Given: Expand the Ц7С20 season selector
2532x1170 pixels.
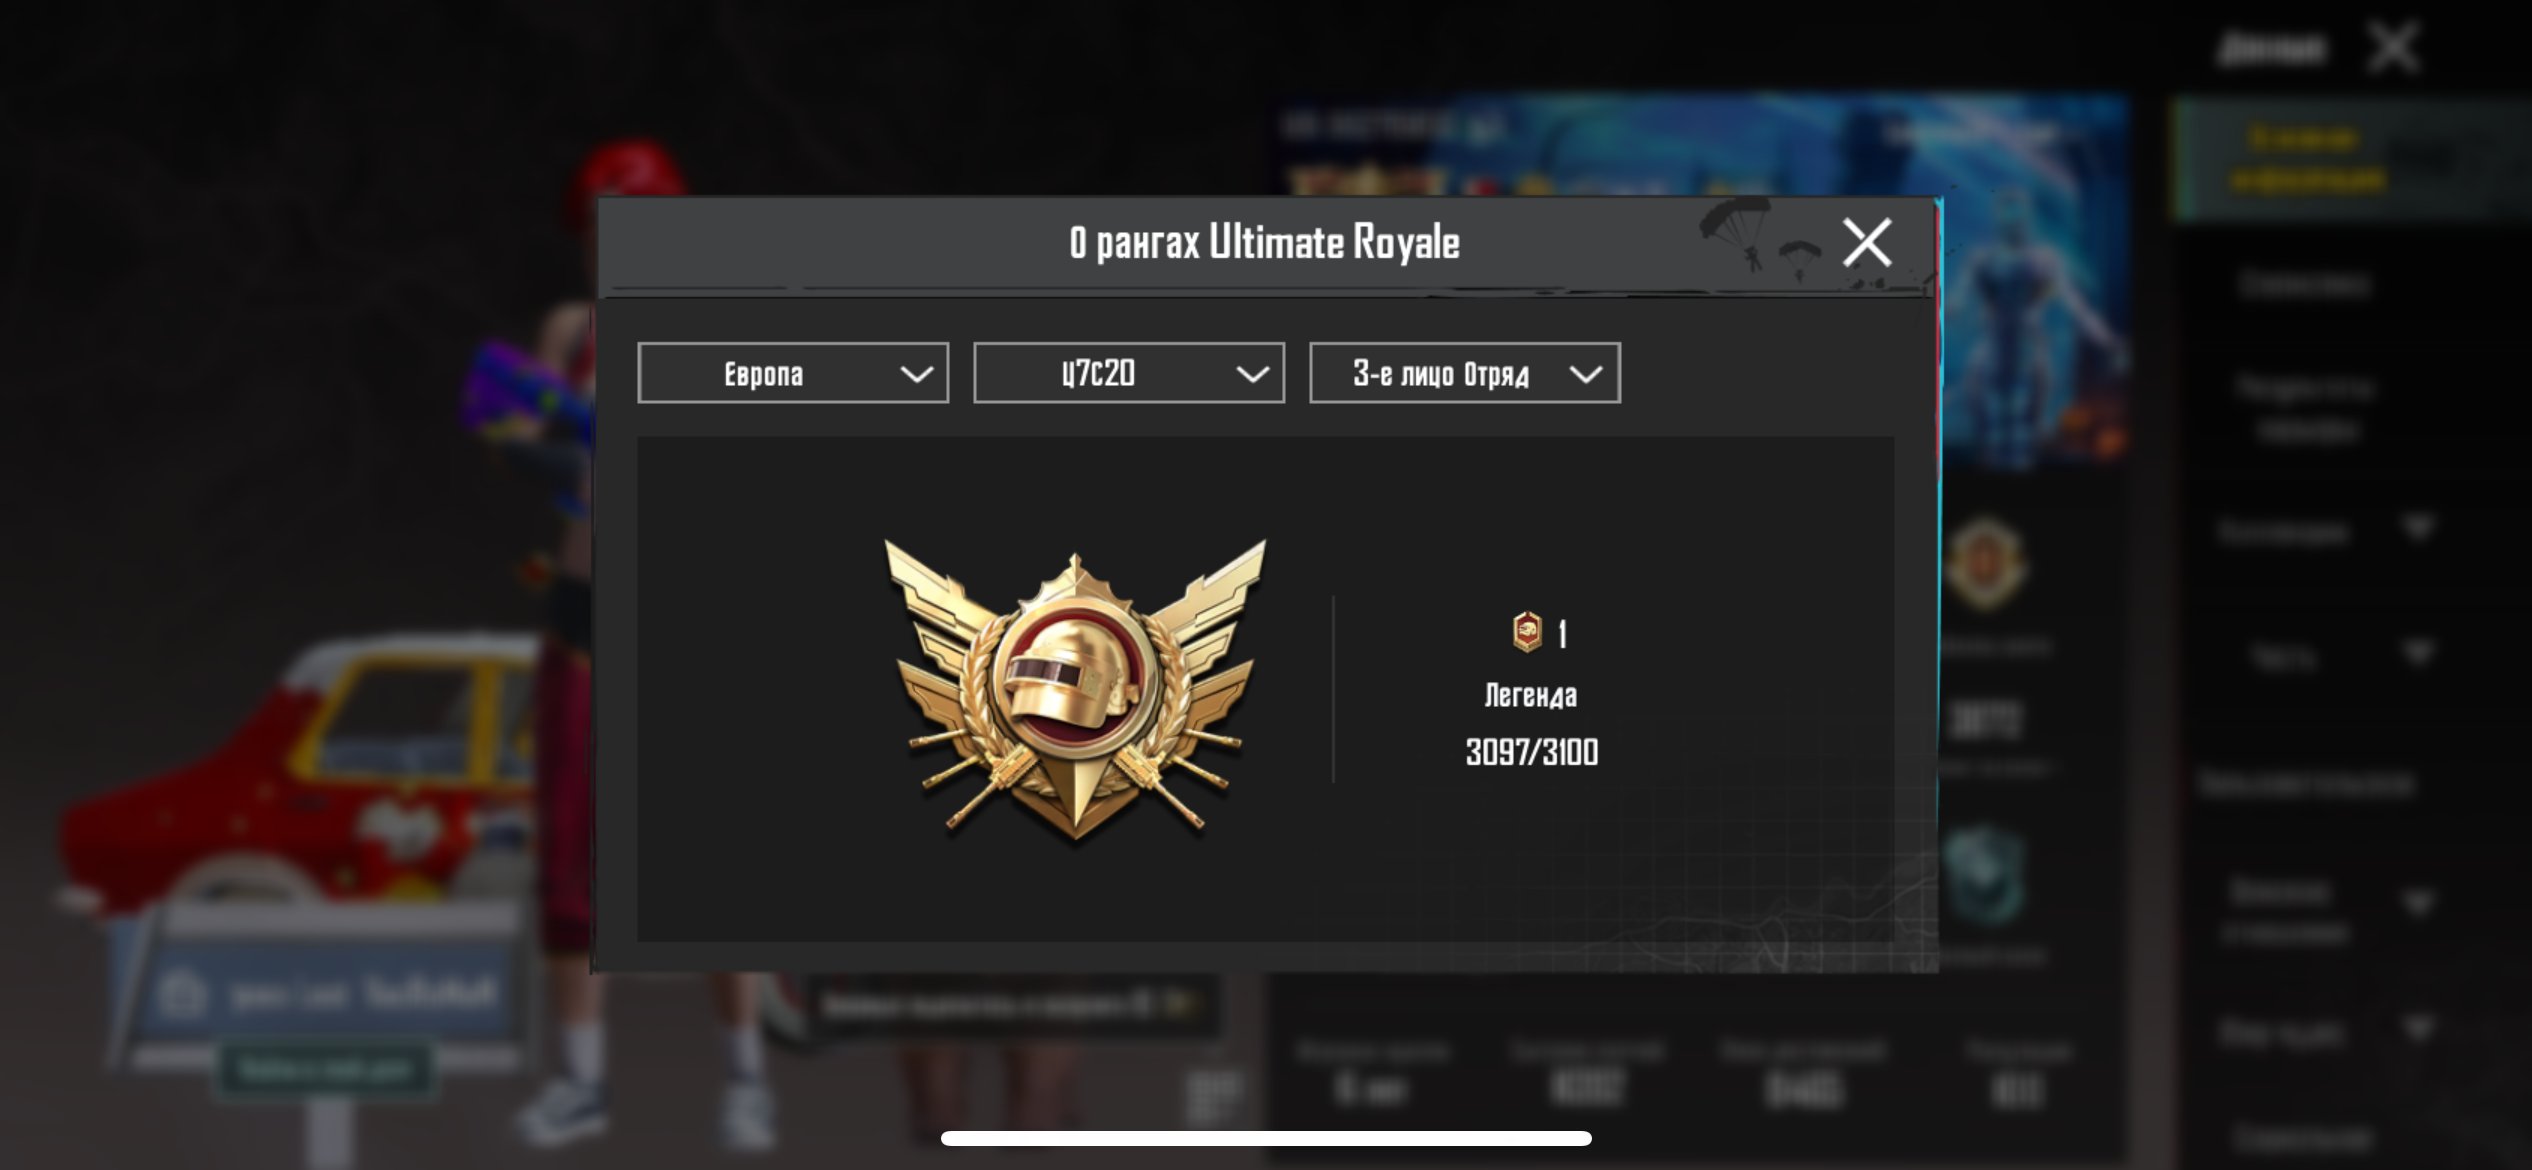Looking at the screenshot, I should 1129,373.
